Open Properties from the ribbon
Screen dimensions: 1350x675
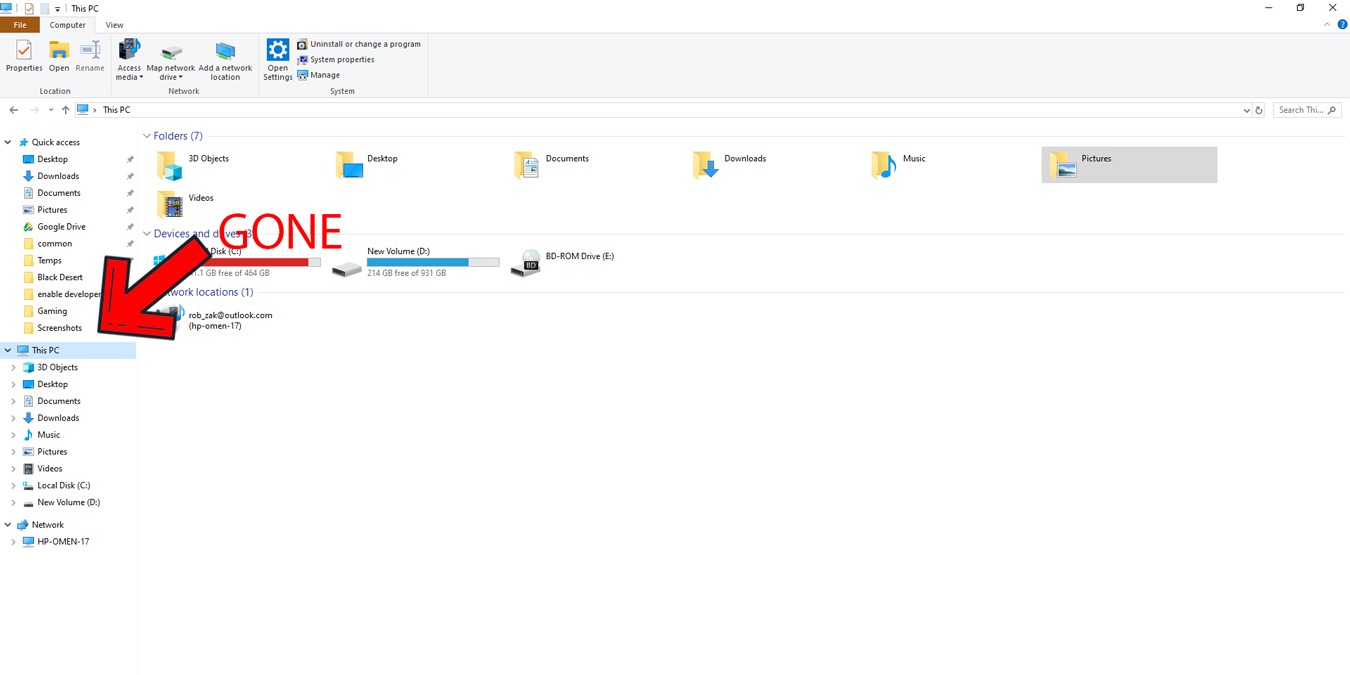(x=23, y=57)
